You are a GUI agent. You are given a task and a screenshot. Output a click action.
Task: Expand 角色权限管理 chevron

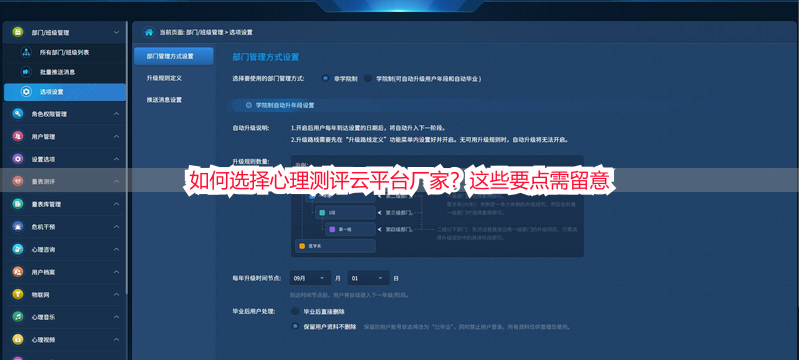[116, 114]
